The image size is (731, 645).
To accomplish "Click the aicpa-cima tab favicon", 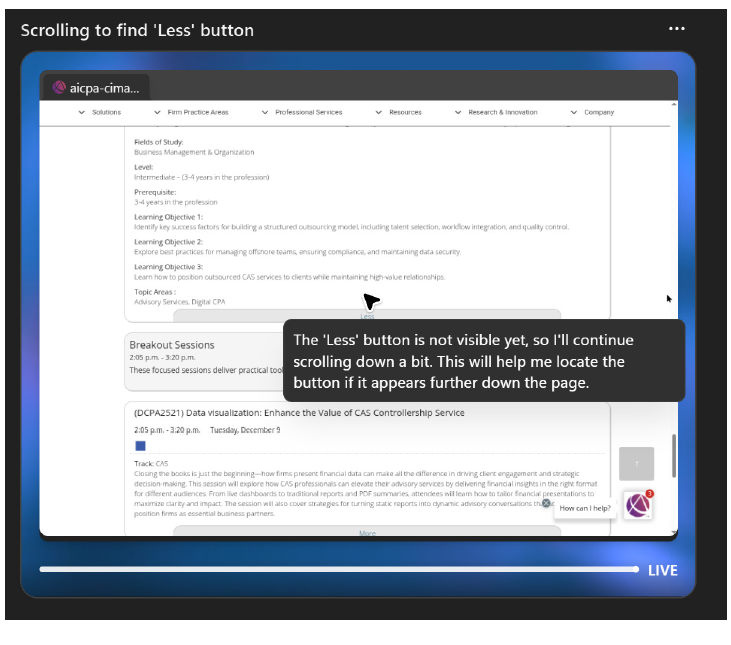I will pos(59,88).
